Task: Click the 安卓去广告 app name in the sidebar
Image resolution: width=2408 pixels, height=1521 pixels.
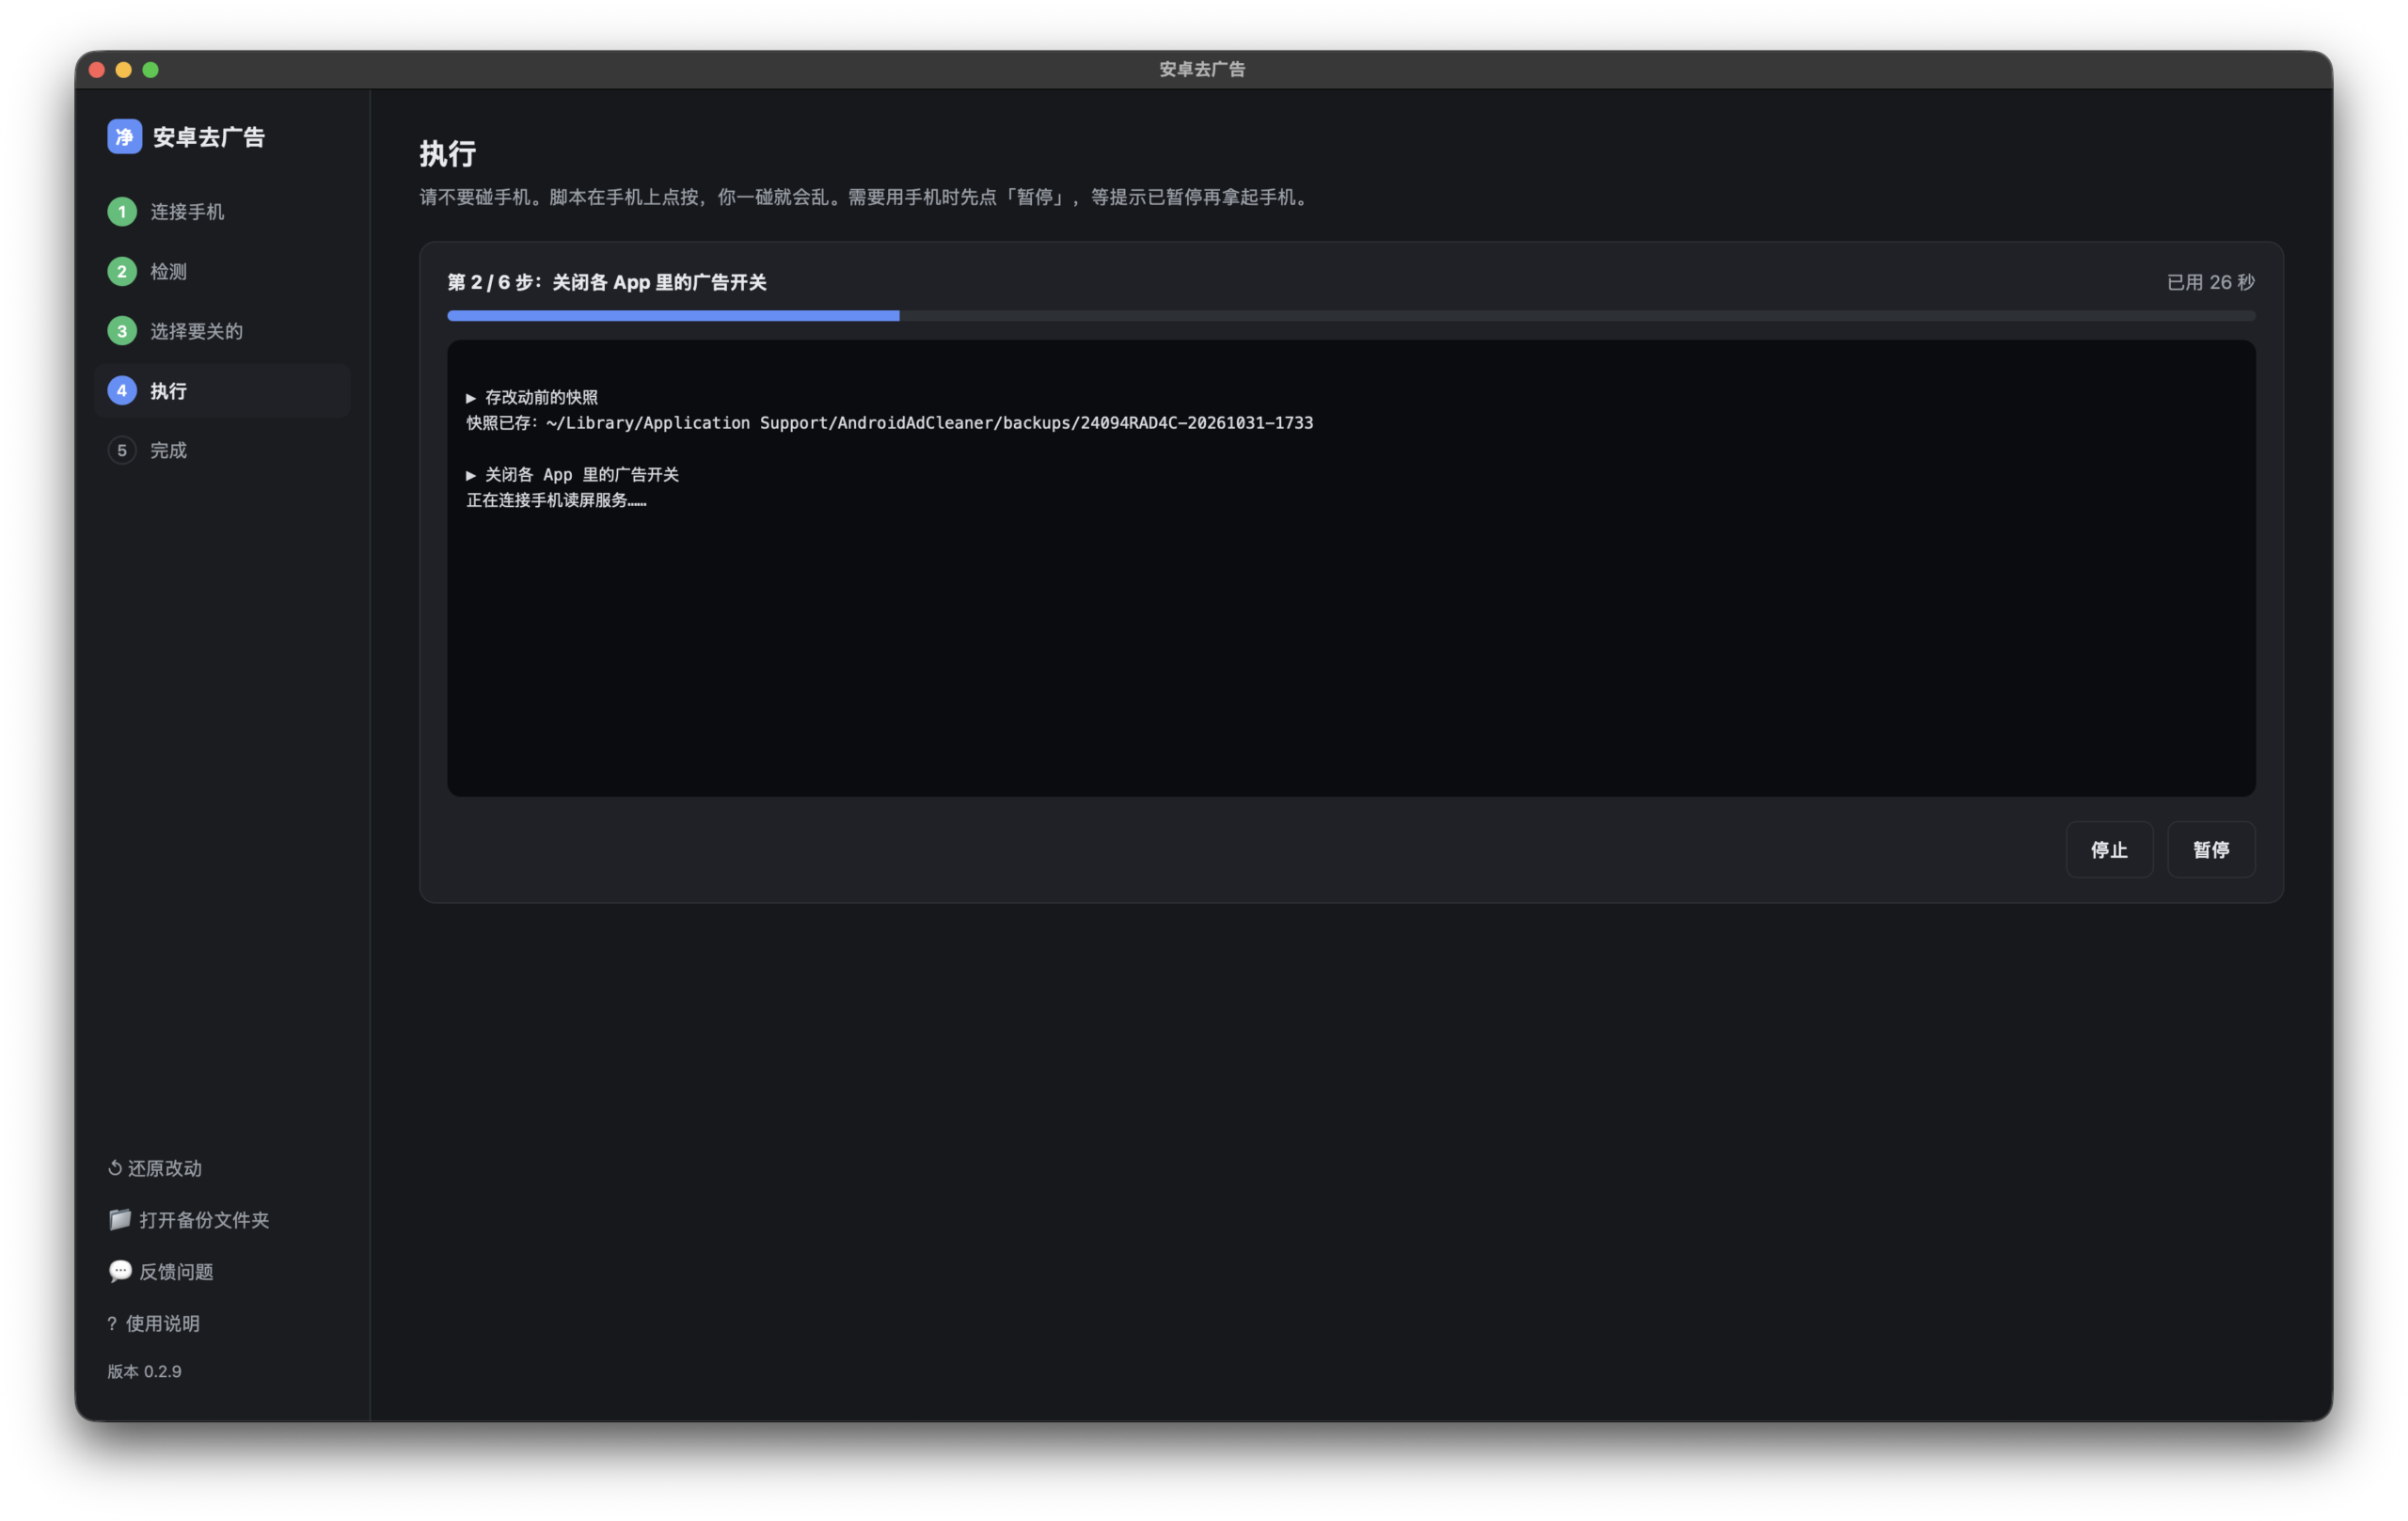Action: [209, 137]
